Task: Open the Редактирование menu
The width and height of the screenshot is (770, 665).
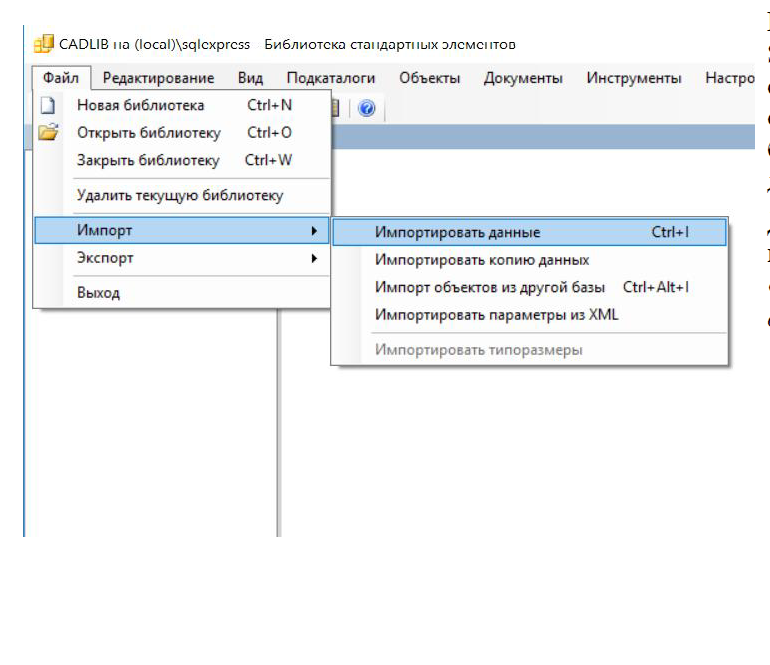Action: coord(159,78)
